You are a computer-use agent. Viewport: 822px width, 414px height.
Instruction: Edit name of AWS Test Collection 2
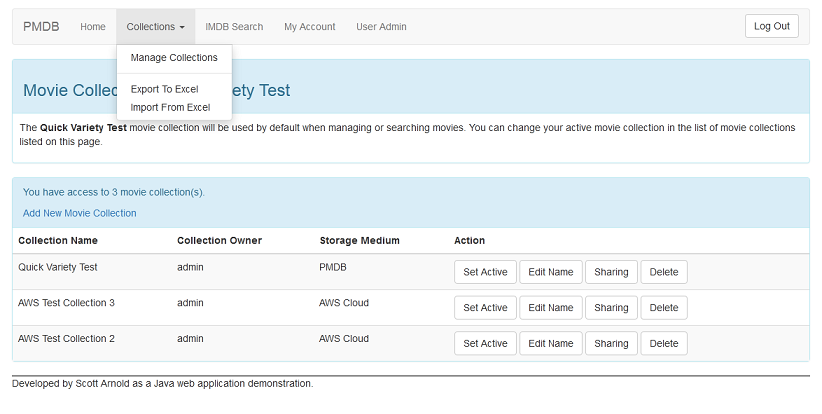tap(550, 343)
